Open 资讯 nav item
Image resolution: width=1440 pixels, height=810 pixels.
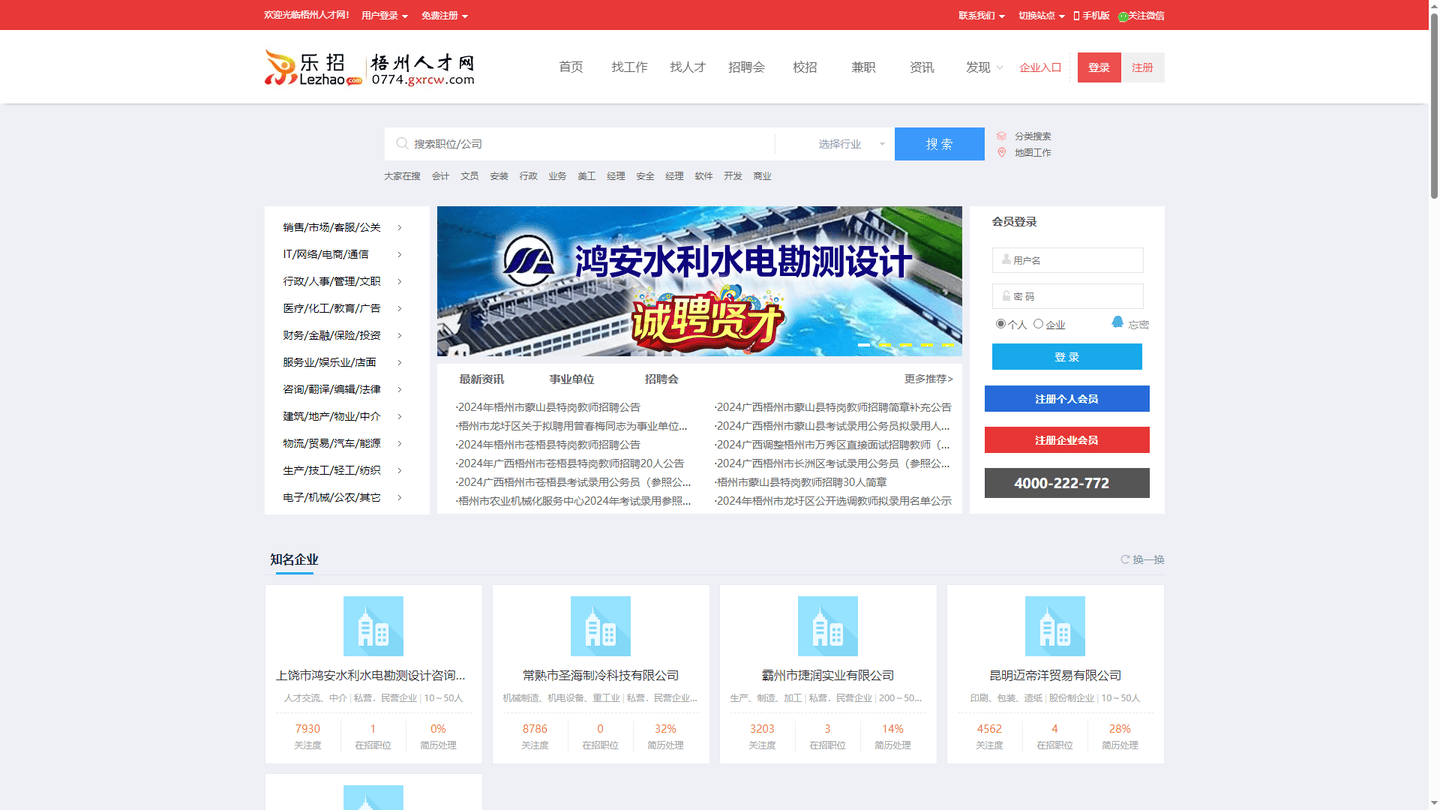coord(922,67)
